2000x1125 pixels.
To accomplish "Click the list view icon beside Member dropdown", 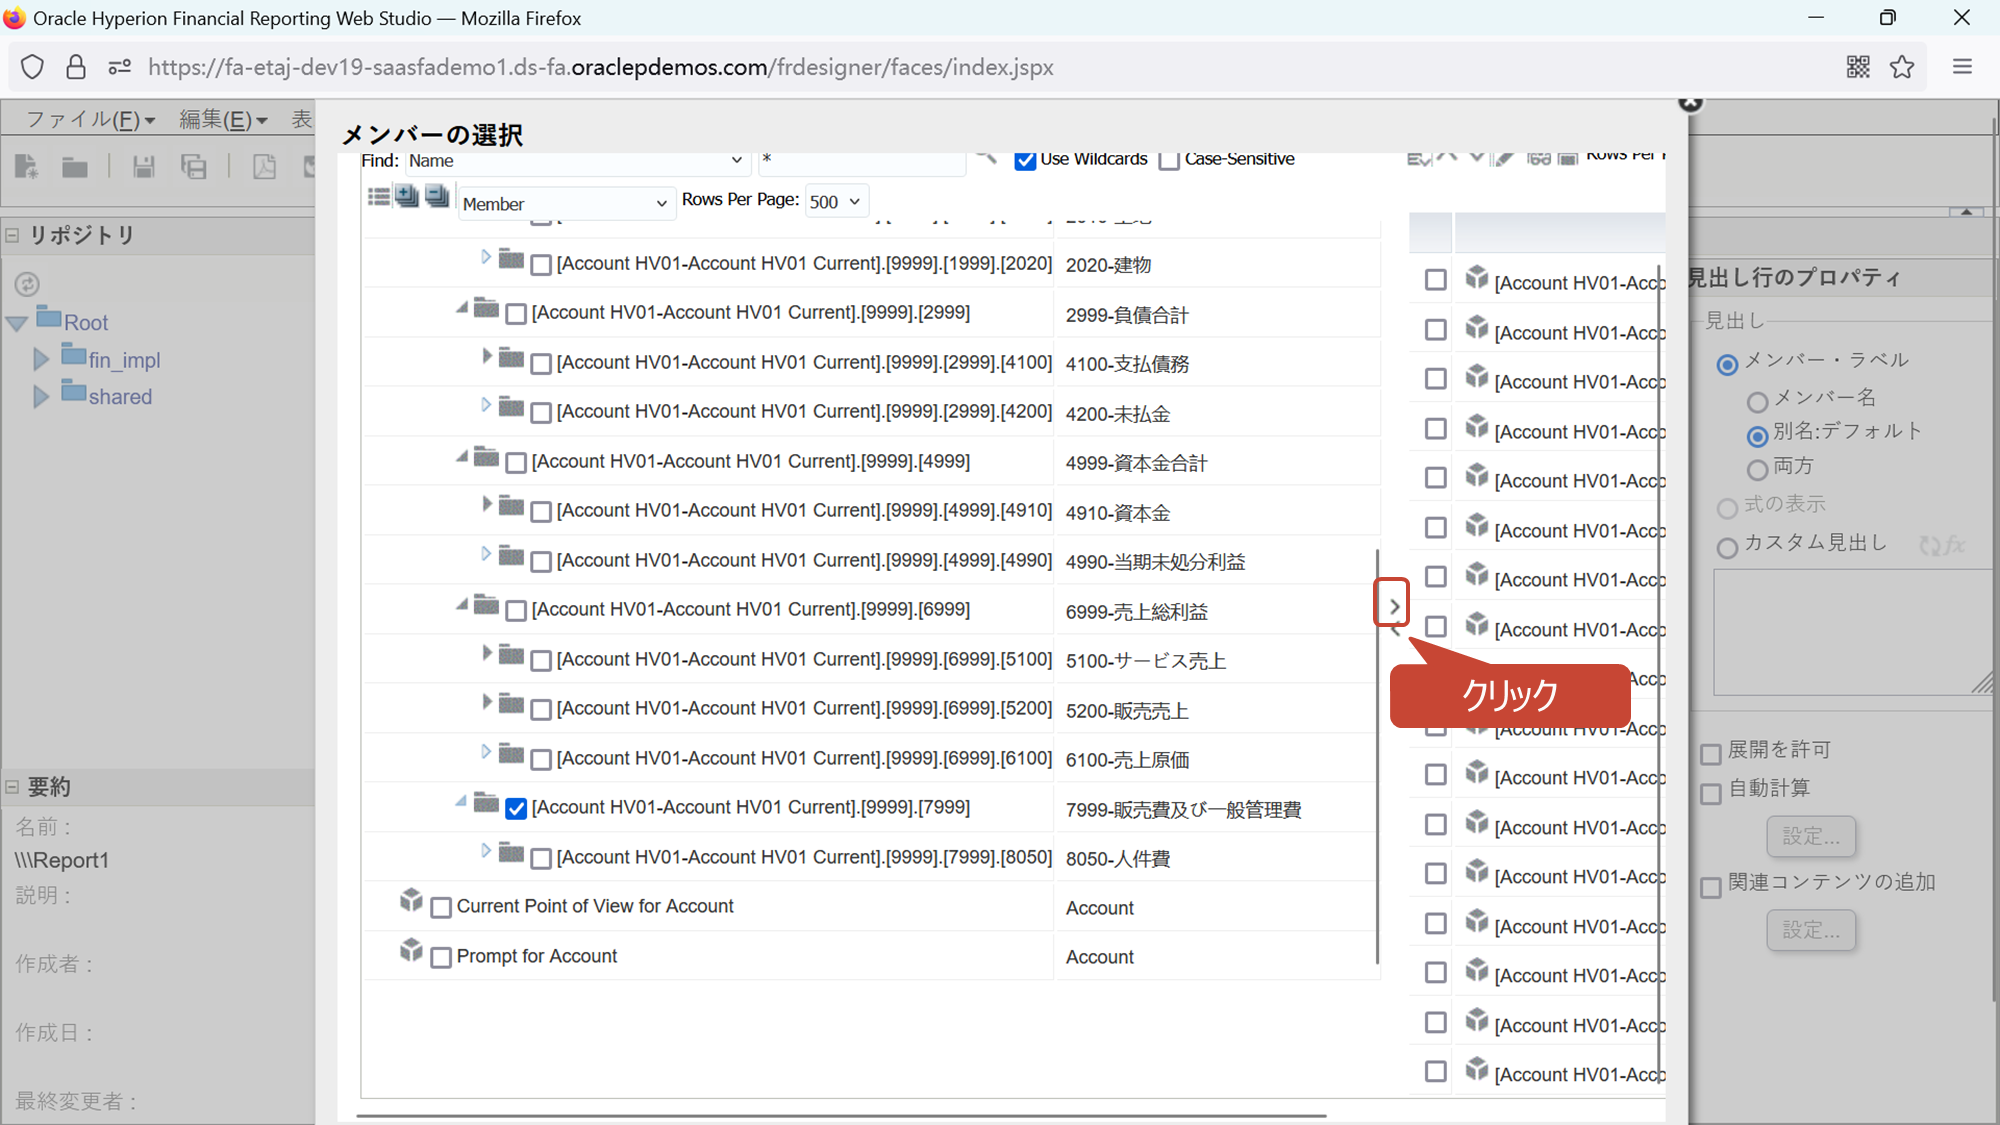I will tap(378, 197).
